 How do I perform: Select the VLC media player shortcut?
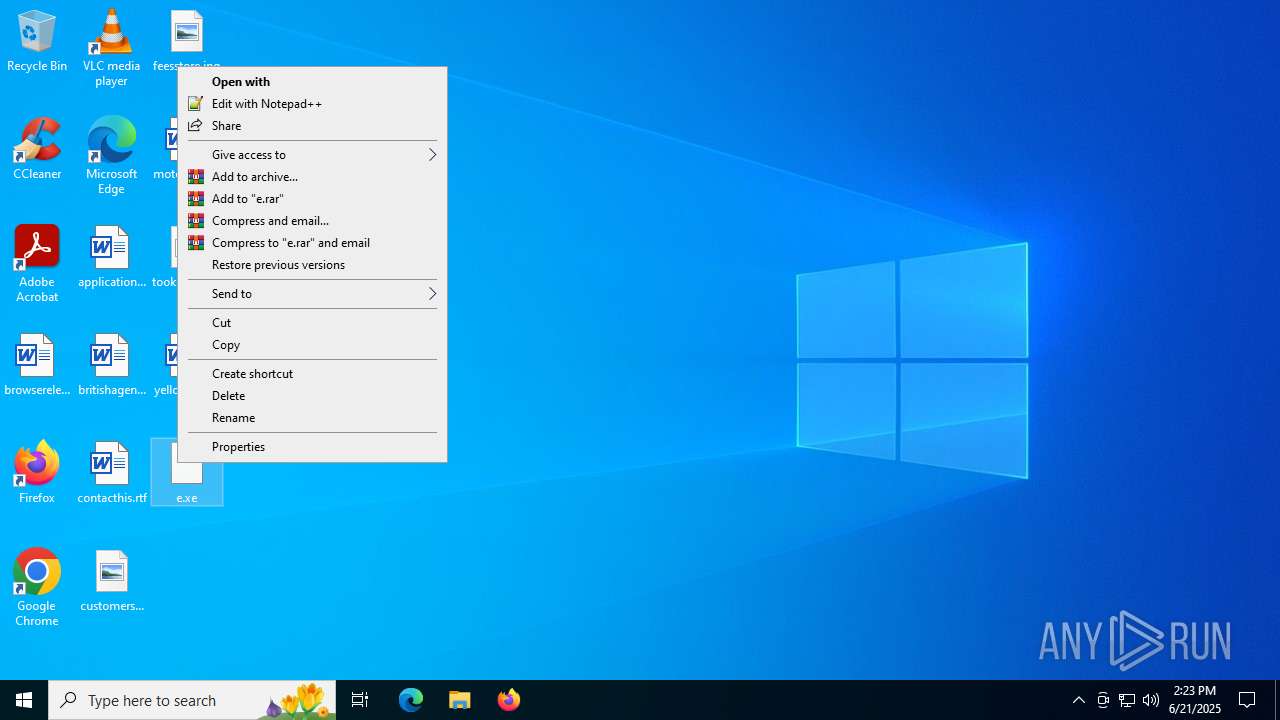pos(111,48)
